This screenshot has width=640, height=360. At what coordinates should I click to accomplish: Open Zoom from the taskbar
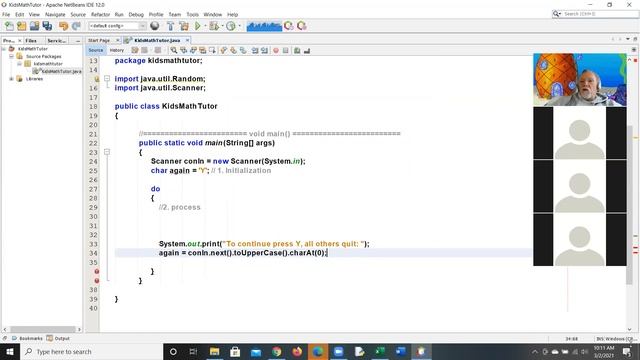(338, 351)
